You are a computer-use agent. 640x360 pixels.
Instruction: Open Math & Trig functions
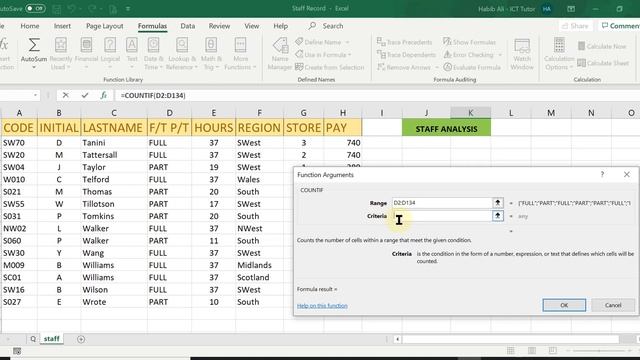click(x=211, y=54)
